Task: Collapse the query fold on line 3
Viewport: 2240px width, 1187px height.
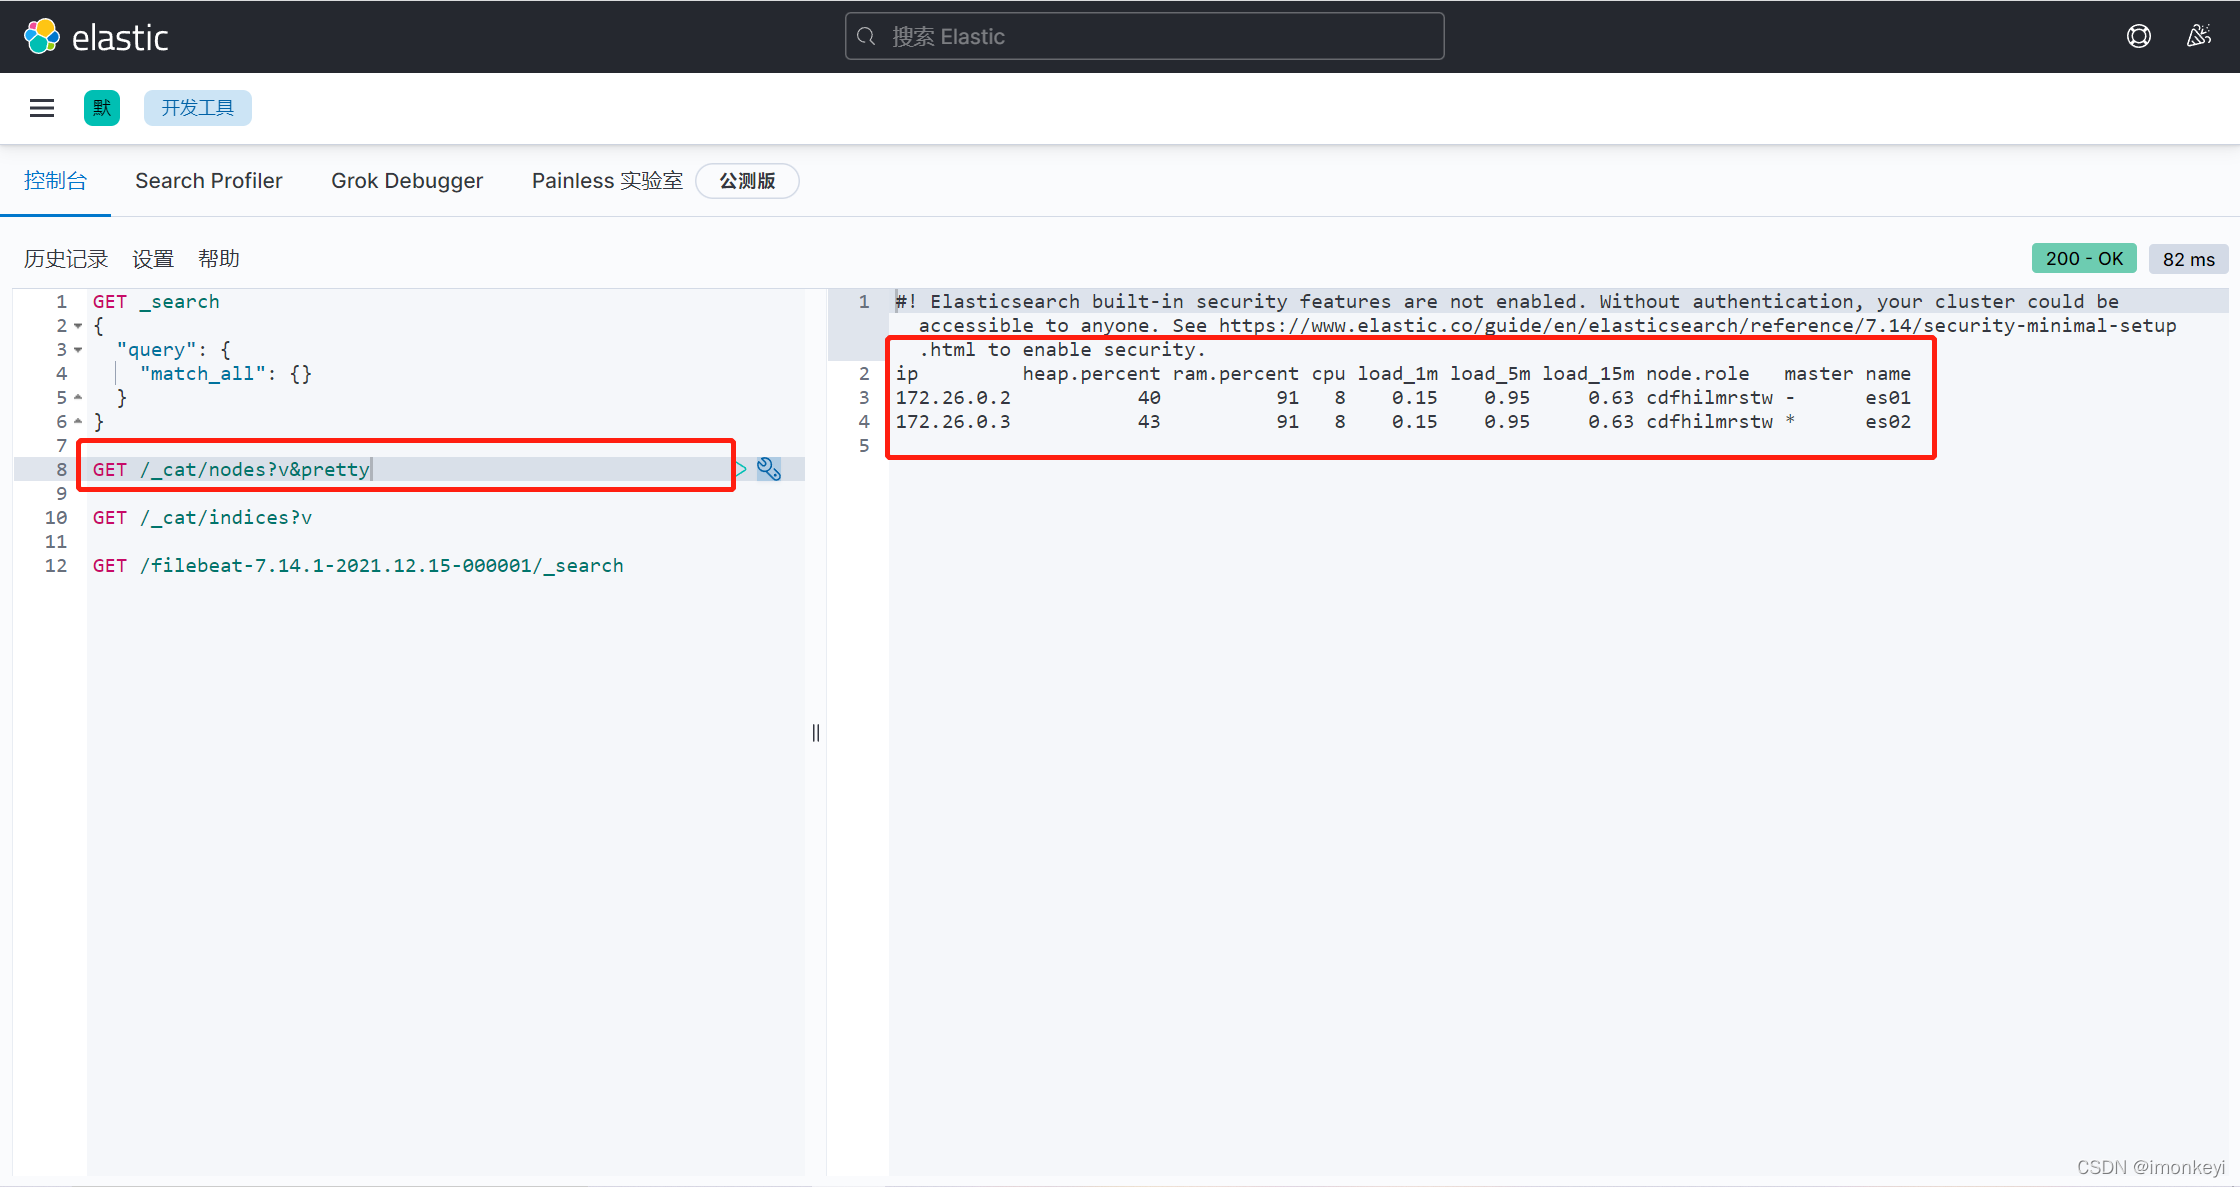Action: pyautogui.click(x=78, y=350)
